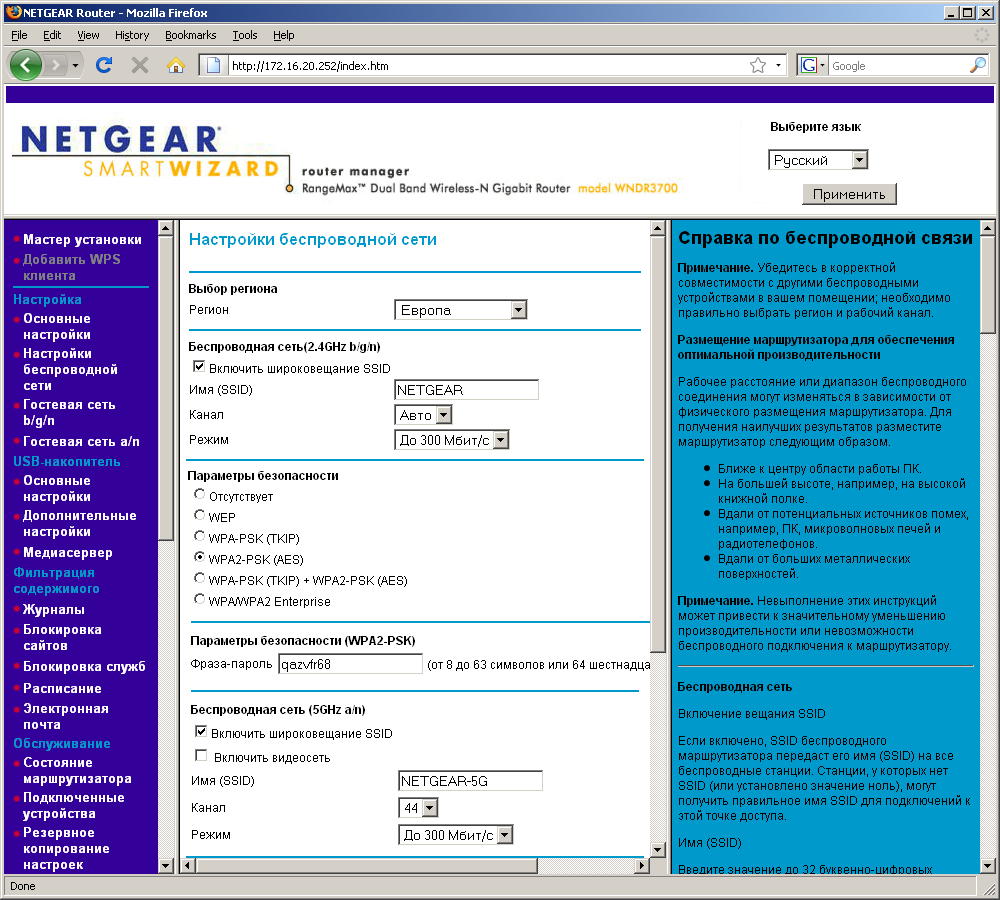The image size is (1000, 900).
Task: Click the Firefox icon in title bar
Action: [13, 12]
